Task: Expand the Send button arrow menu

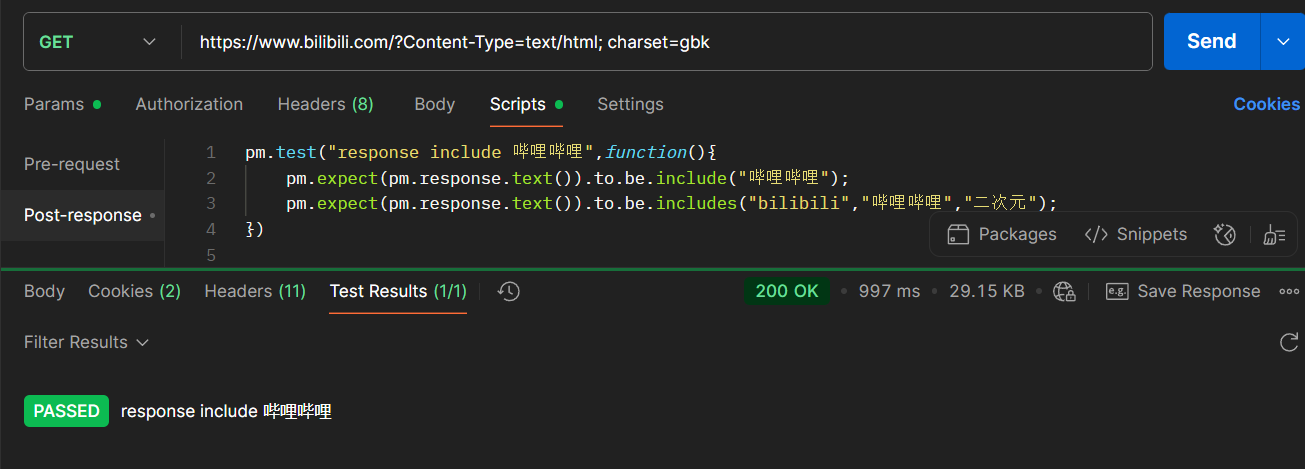Action: 1283,41
